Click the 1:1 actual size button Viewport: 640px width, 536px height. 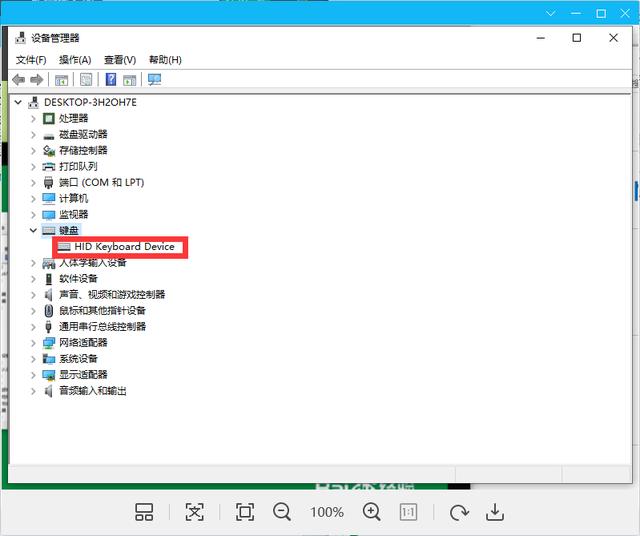[408, 512]
